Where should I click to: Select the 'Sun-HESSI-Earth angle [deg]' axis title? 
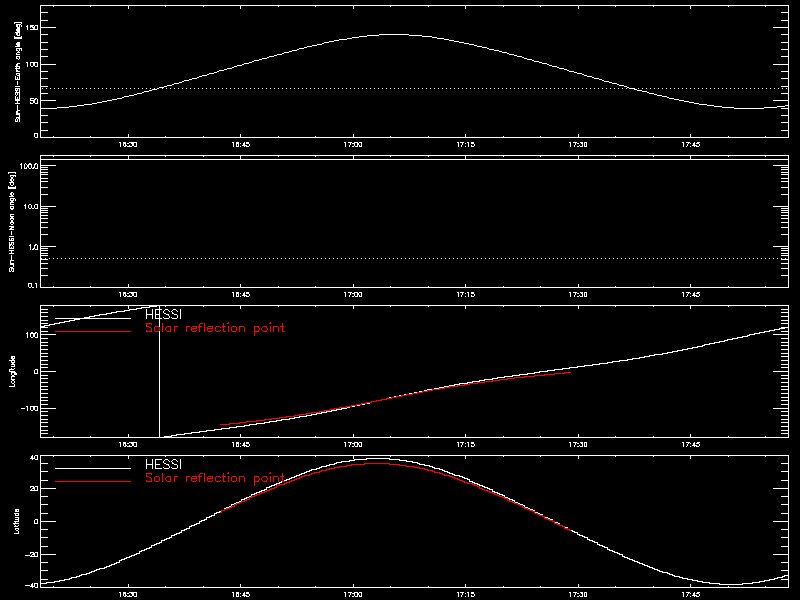18,71
